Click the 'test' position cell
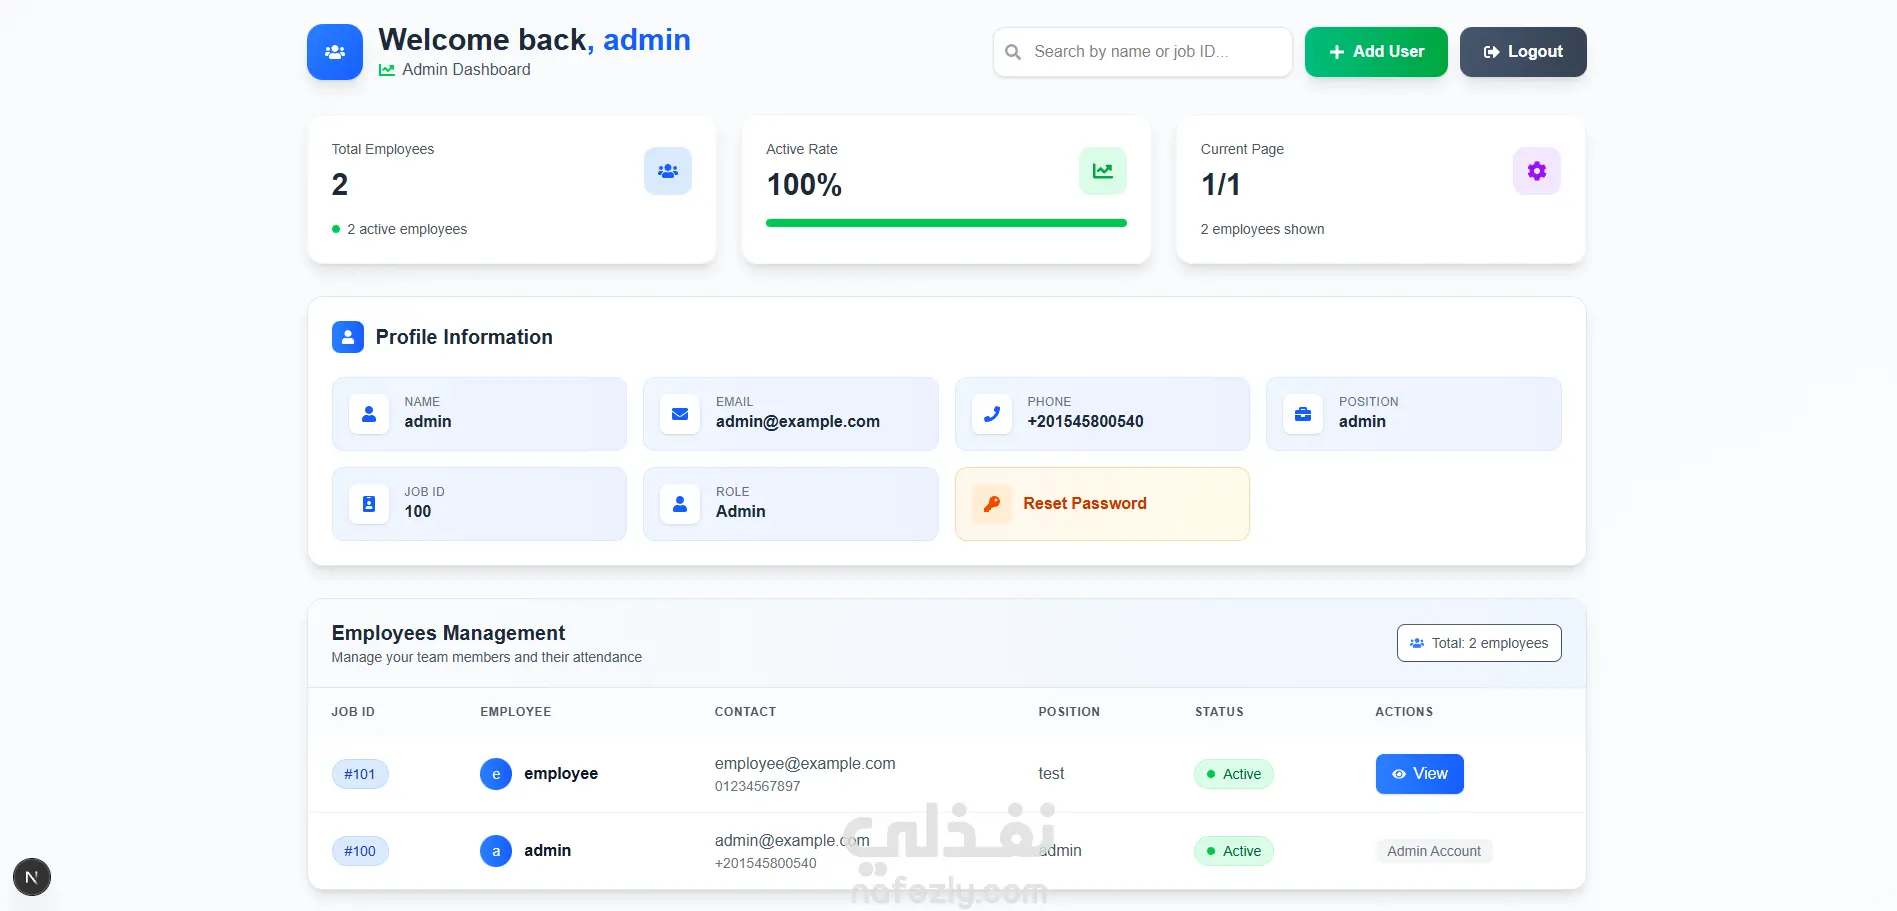 1051,774
